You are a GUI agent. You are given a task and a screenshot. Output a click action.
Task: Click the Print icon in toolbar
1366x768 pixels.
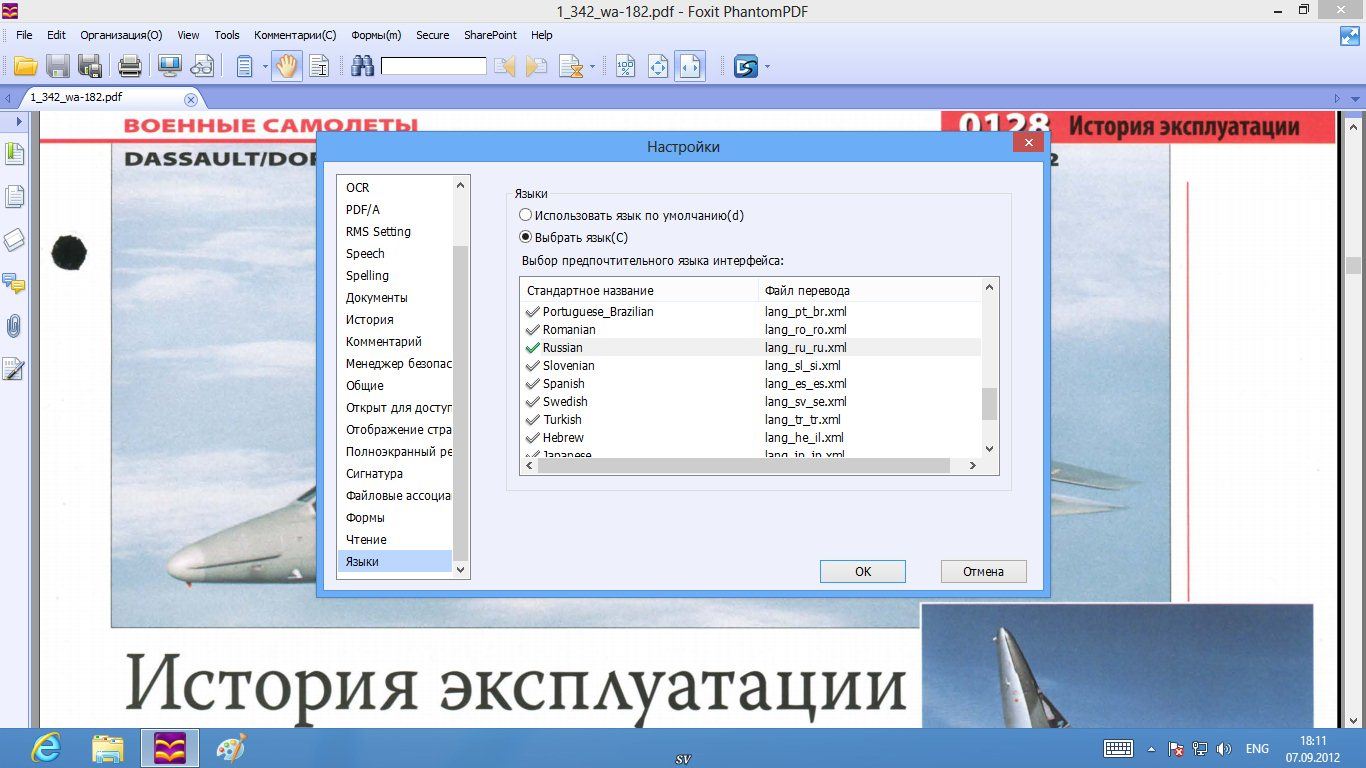coord(130,67)
